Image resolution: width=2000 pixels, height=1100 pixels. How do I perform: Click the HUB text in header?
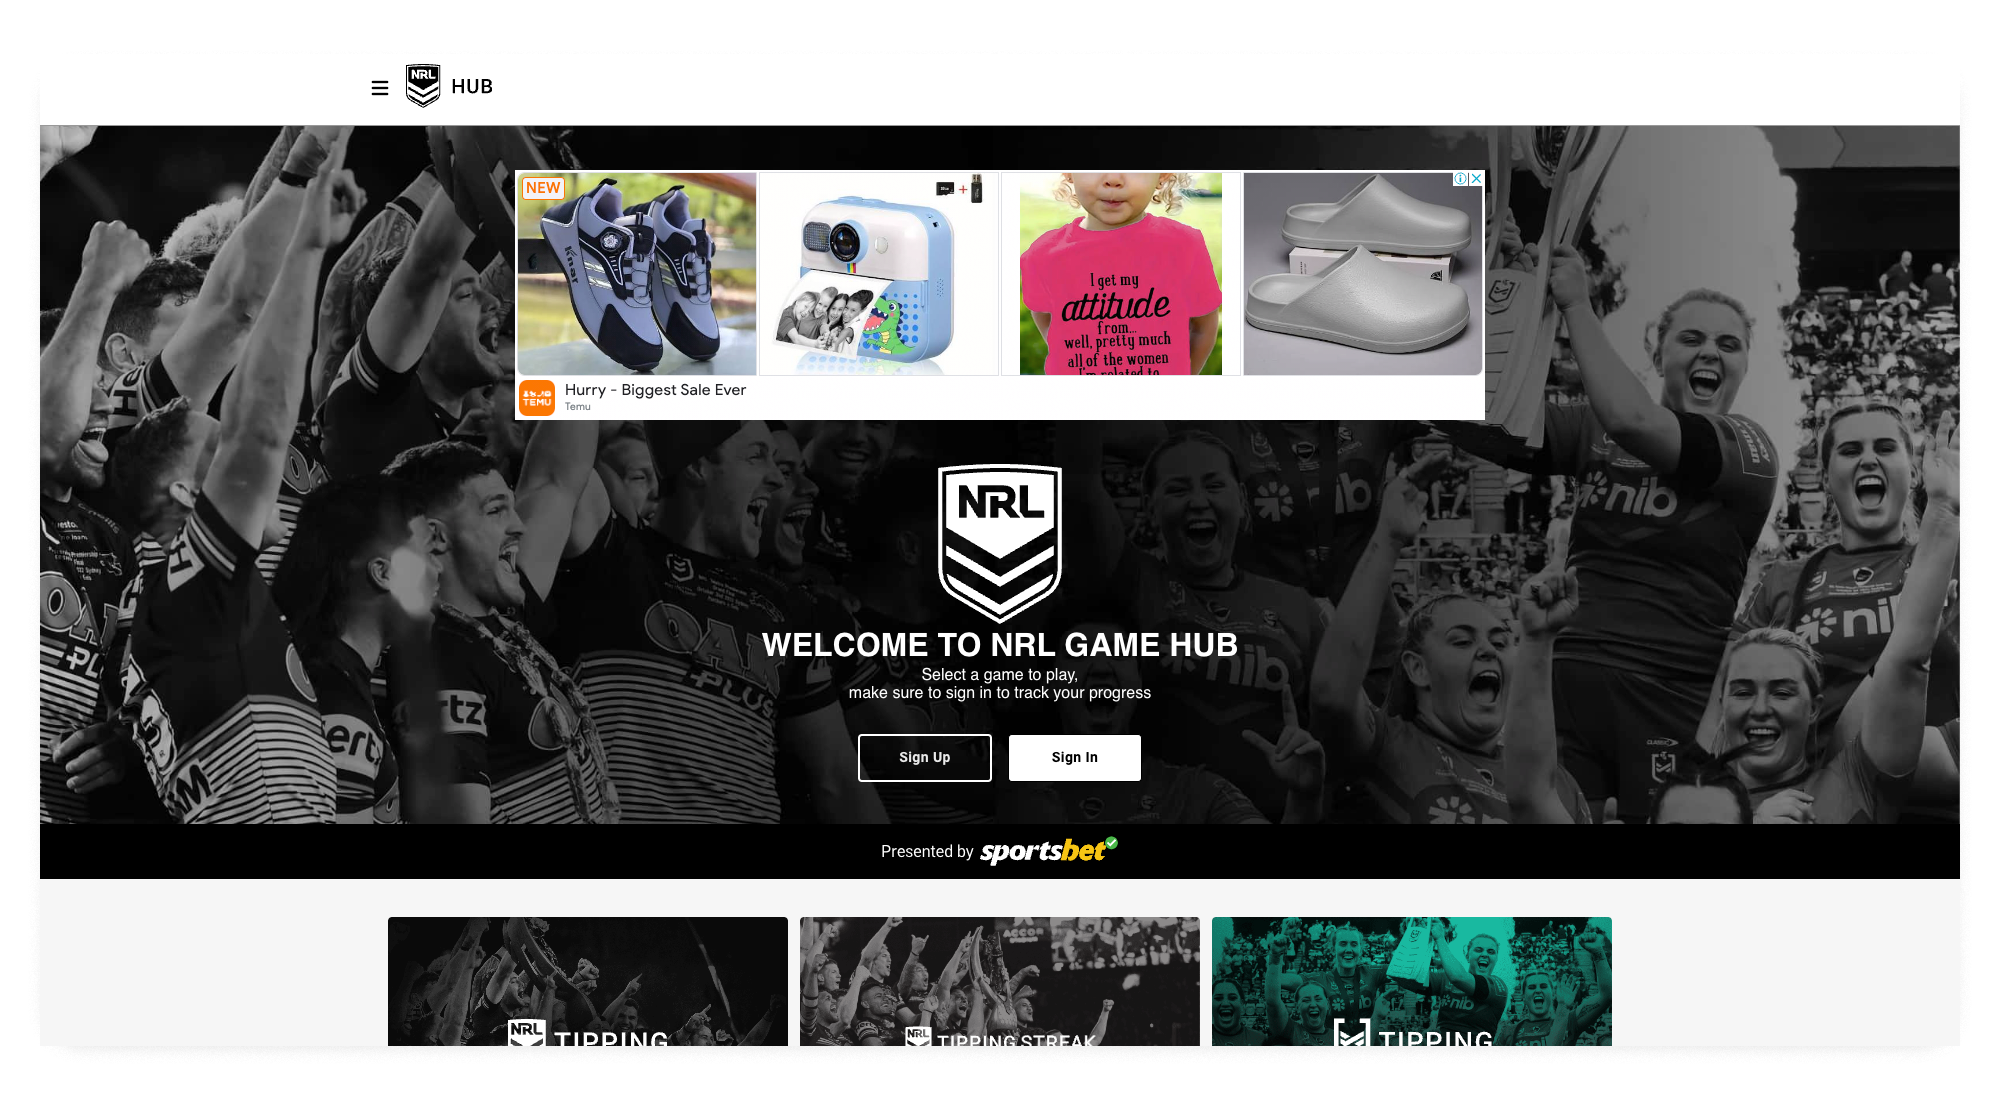pos(472,87)
